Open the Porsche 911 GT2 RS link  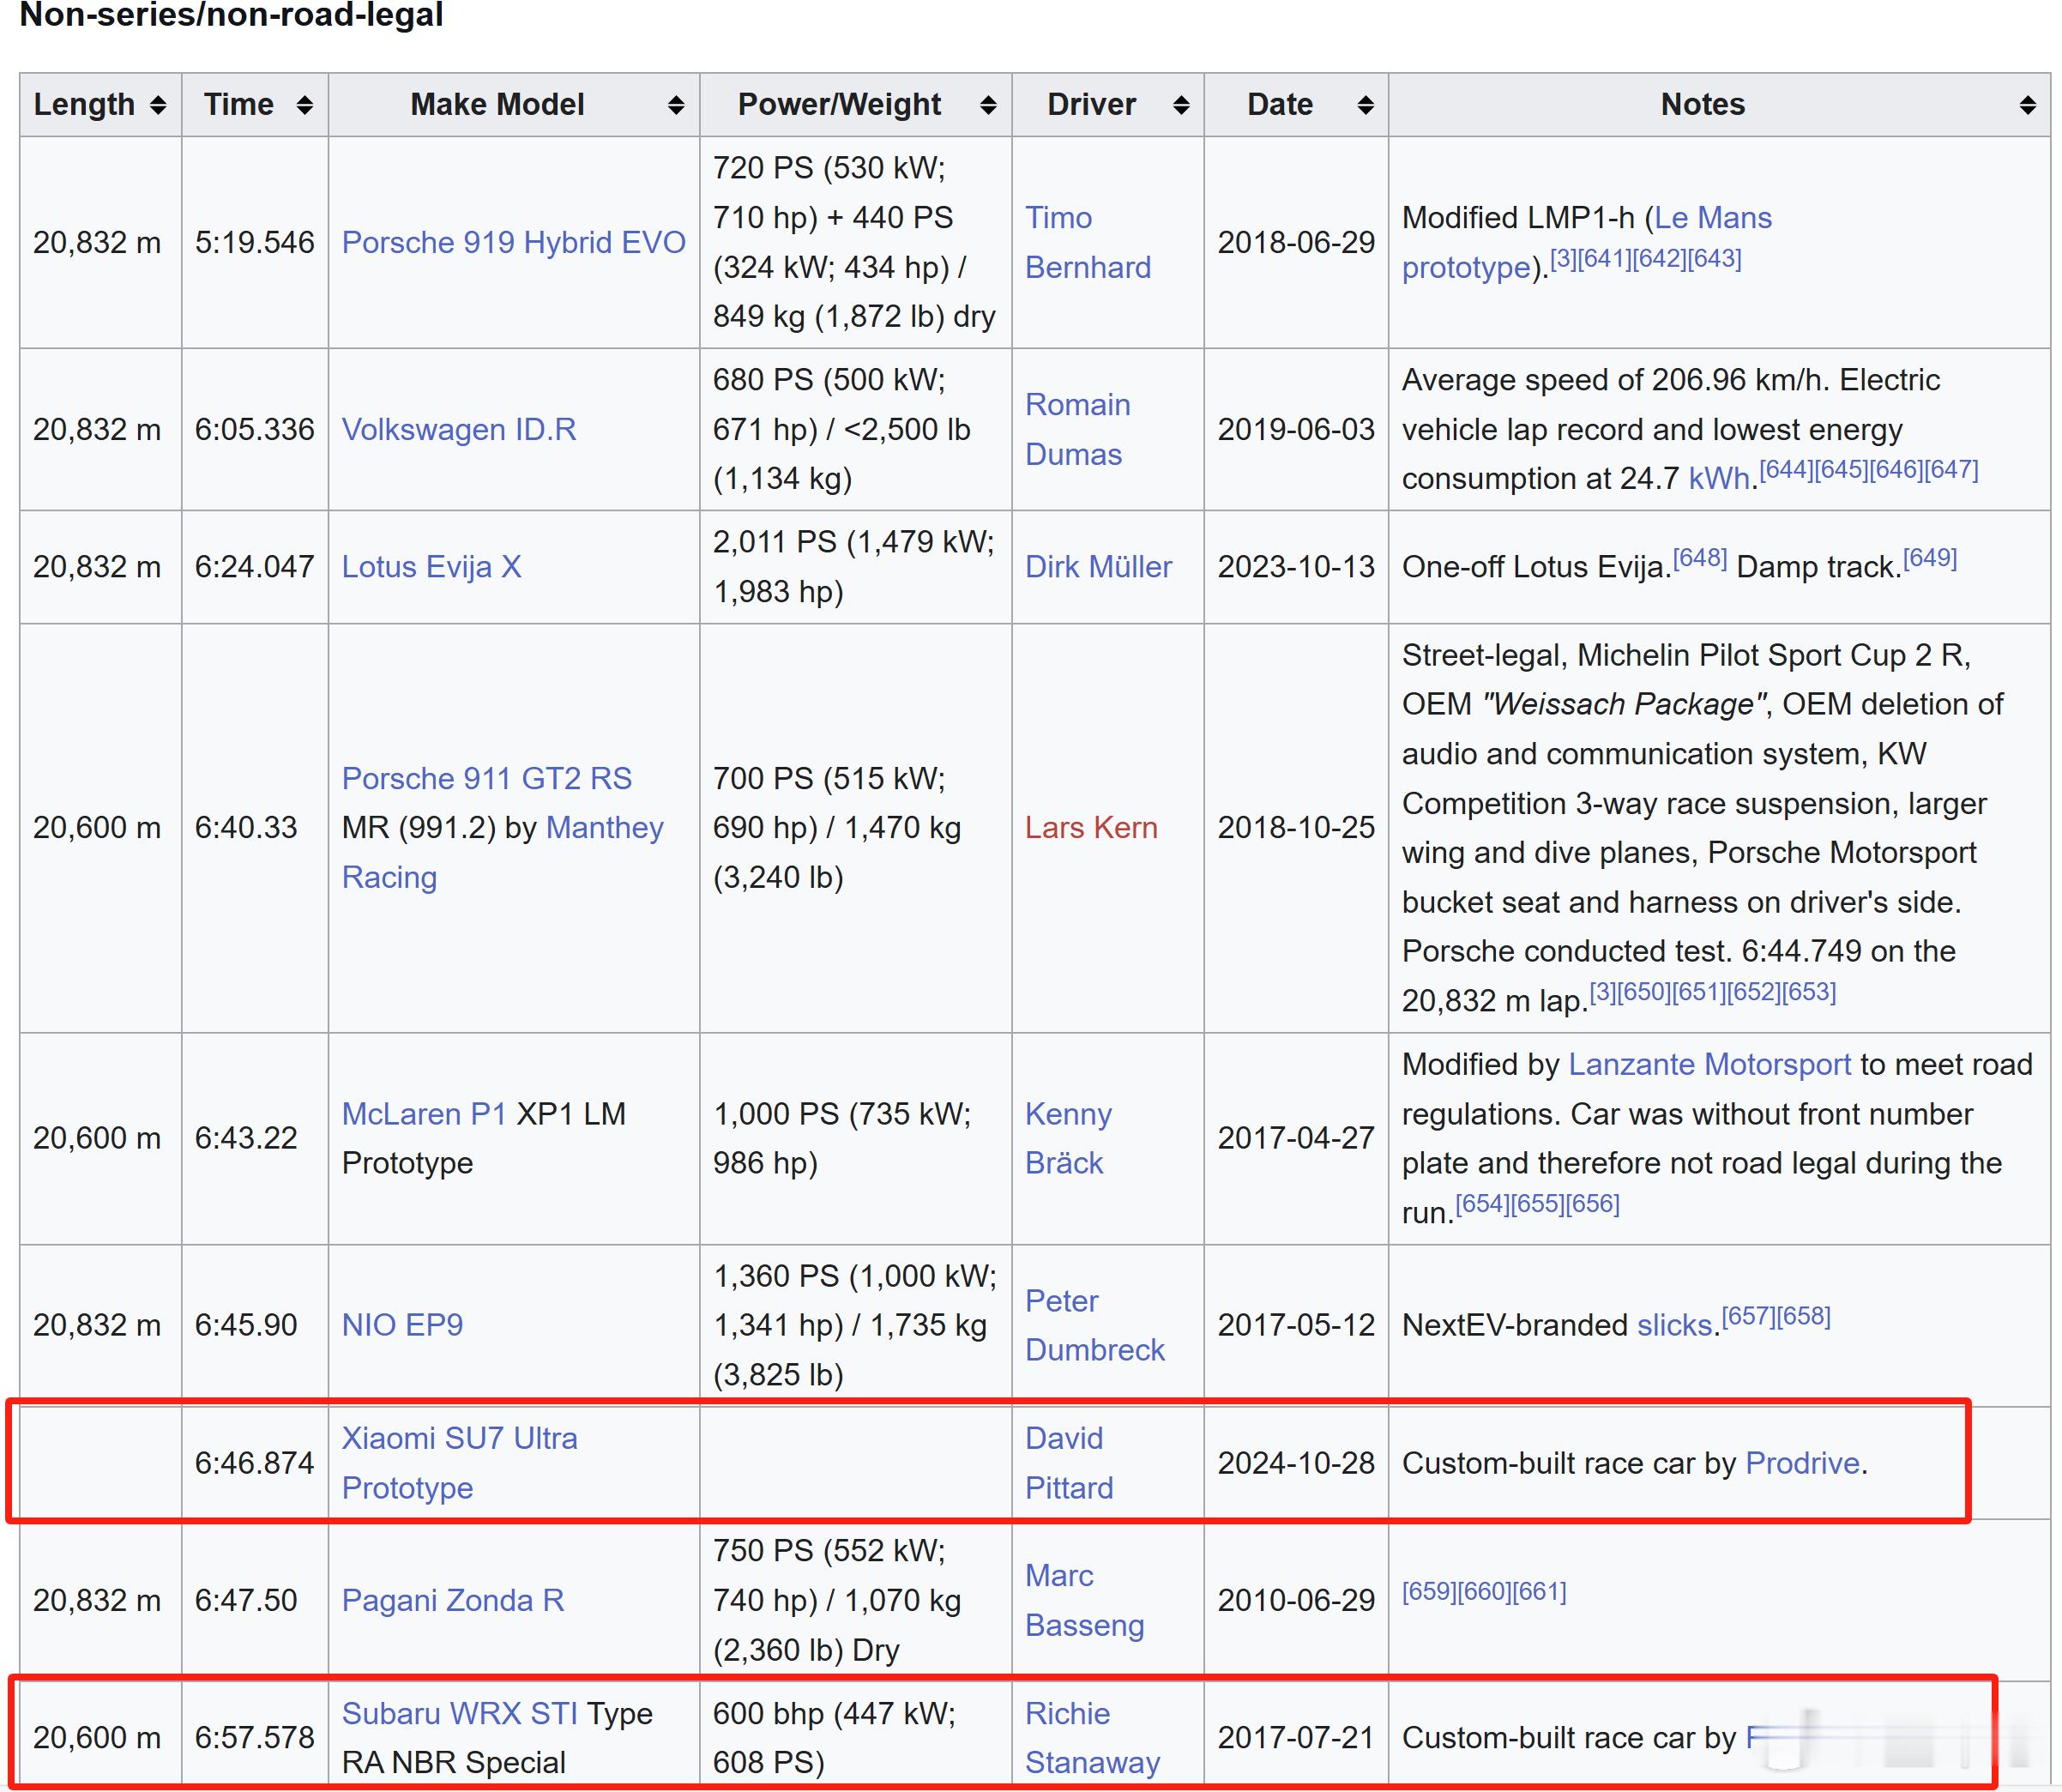pos(487,779)
